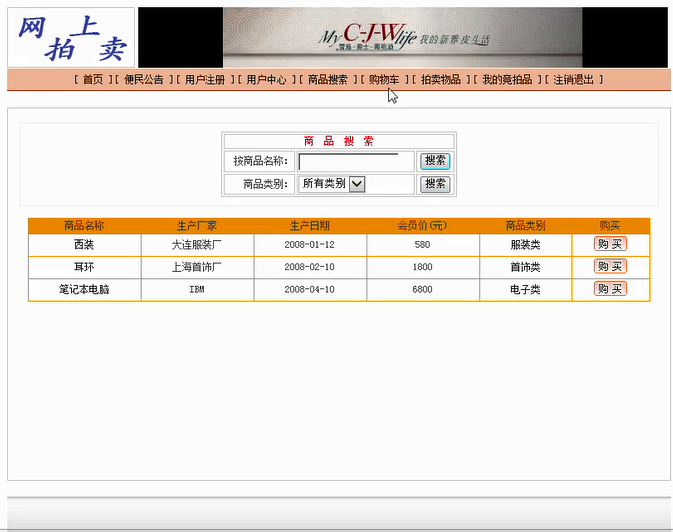
Task: Select the 西装 product name cell
Action: point(84,245)
